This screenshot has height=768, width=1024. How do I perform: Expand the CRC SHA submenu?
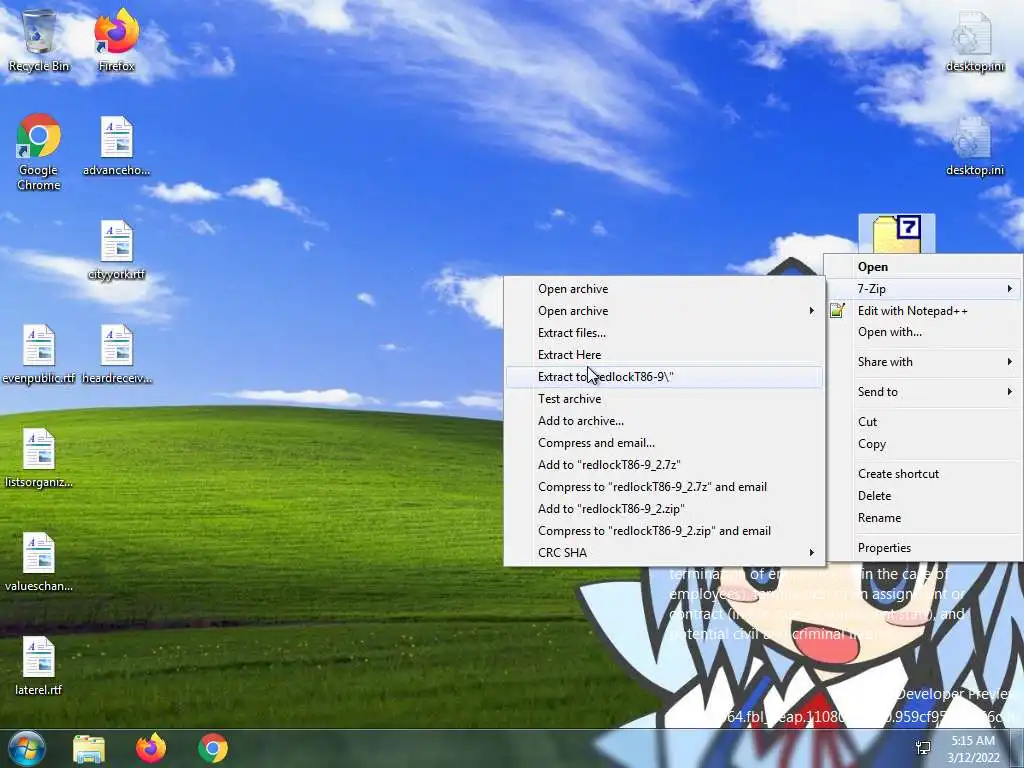click(x=664, y=553)
